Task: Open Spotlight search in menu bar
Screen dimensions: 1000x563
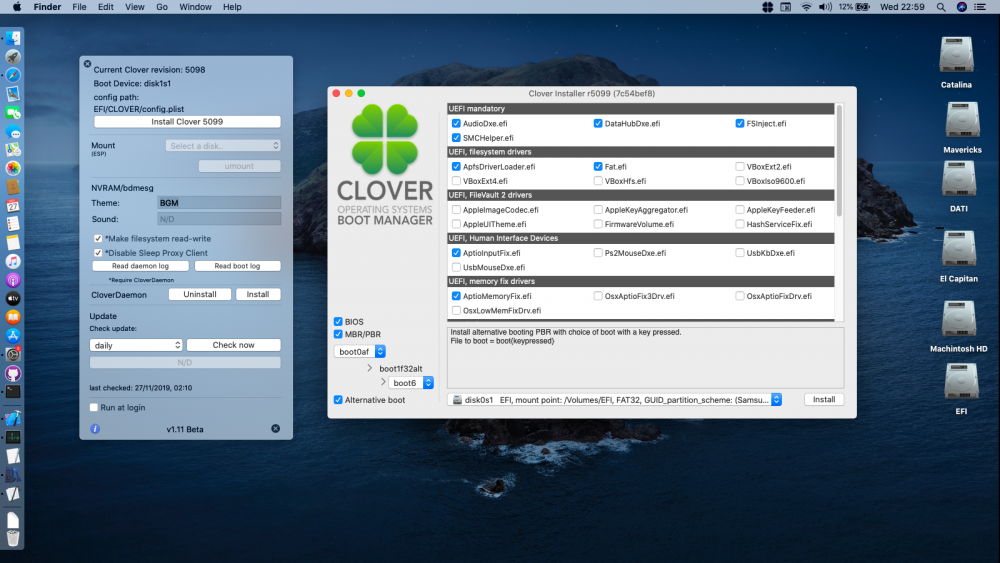Action: pyautogui.click(x=941, y=7)
